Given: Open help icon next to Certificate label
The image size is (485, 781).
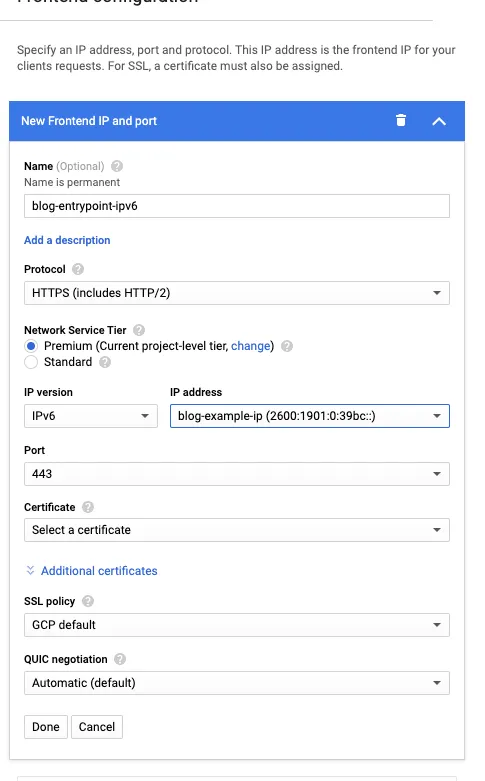Looking at the screenshot, I should click(x=88, y=507).
